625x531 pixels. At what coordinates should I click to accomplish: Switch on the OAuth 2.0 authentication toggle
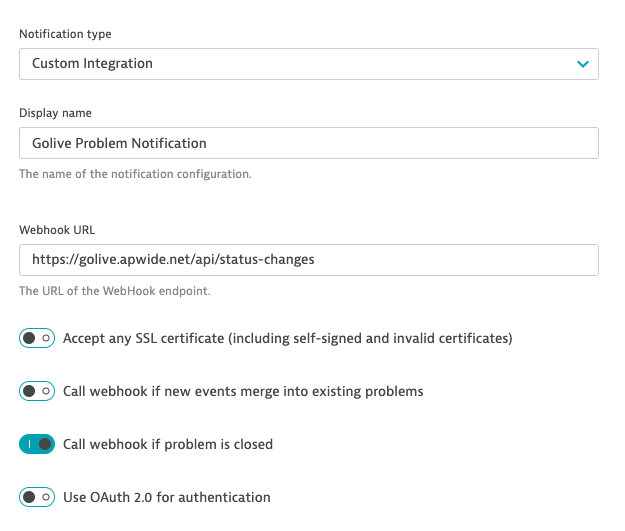pyautogui.click(x=37, y=497)
